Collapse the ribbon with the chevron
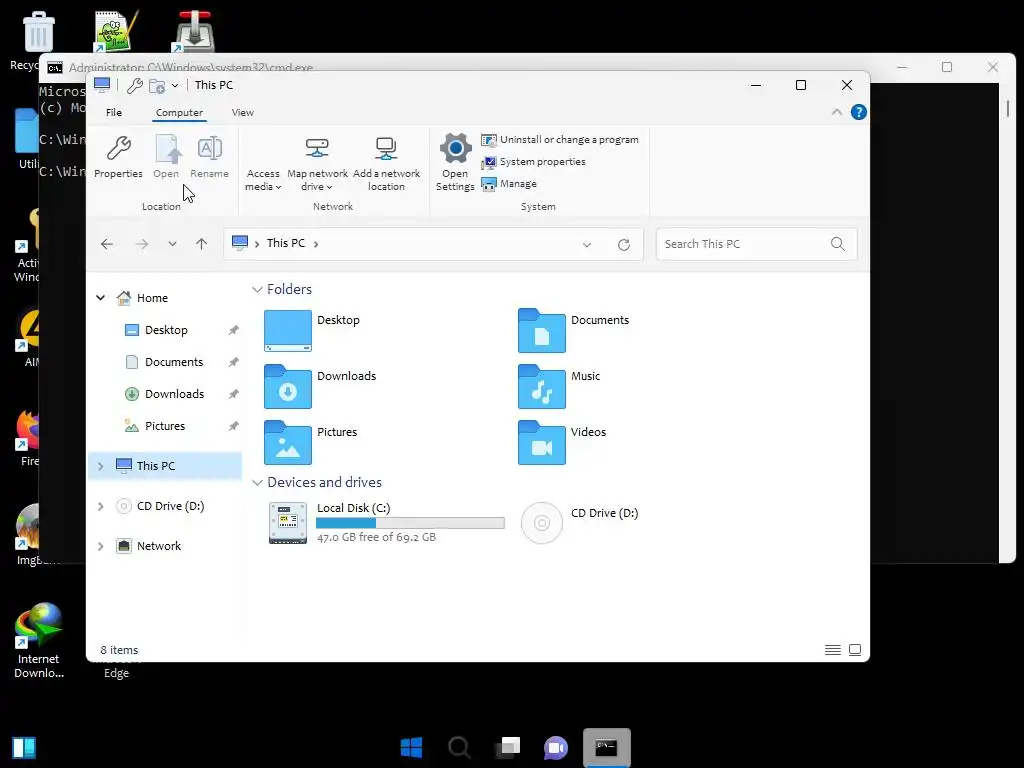The width and height of the screenshot is (1024, 768). point(837,112)
